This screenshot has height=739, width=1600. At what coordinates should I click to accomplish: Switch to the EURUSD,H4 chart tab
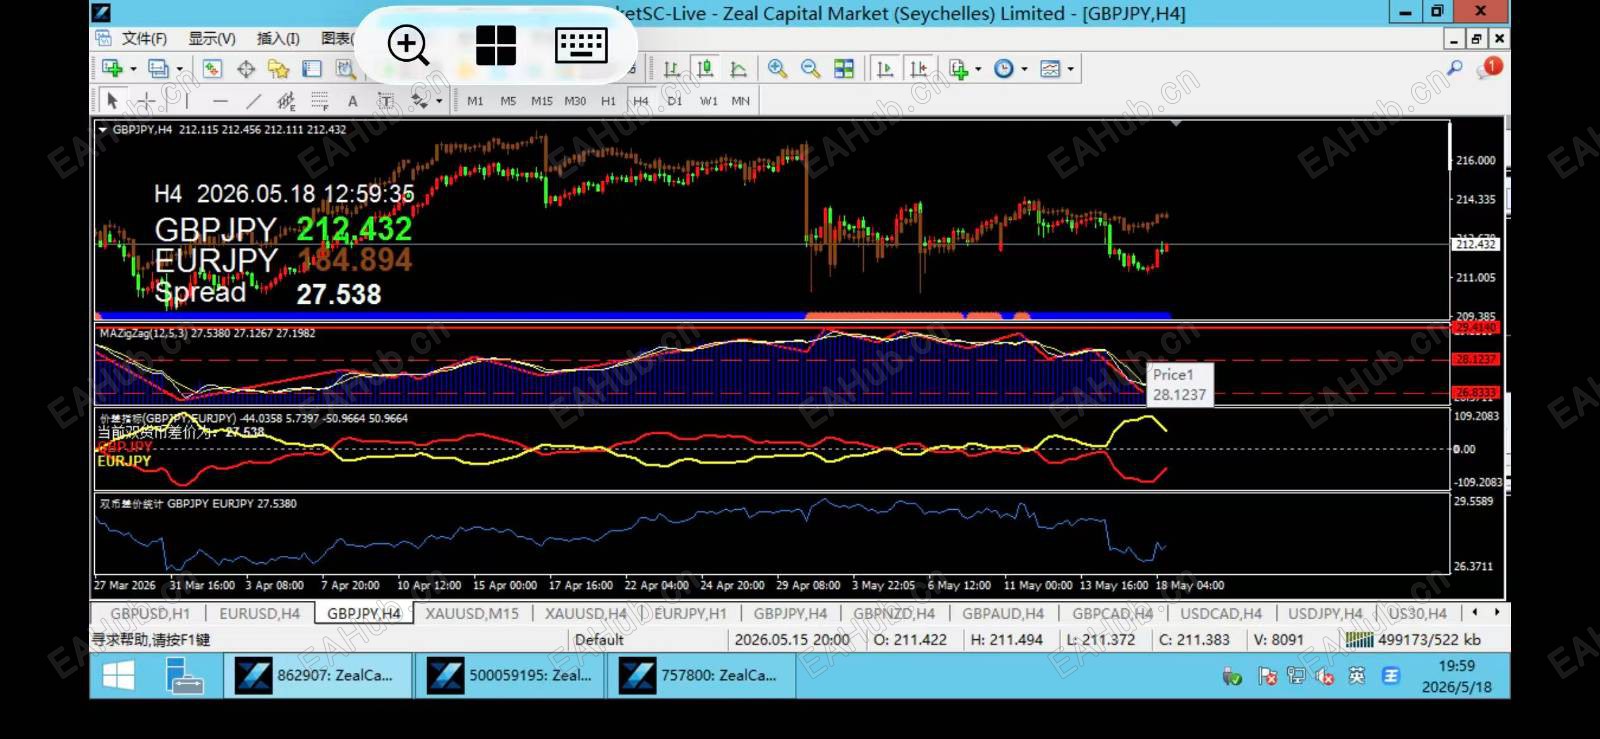[x=259, y=613]
